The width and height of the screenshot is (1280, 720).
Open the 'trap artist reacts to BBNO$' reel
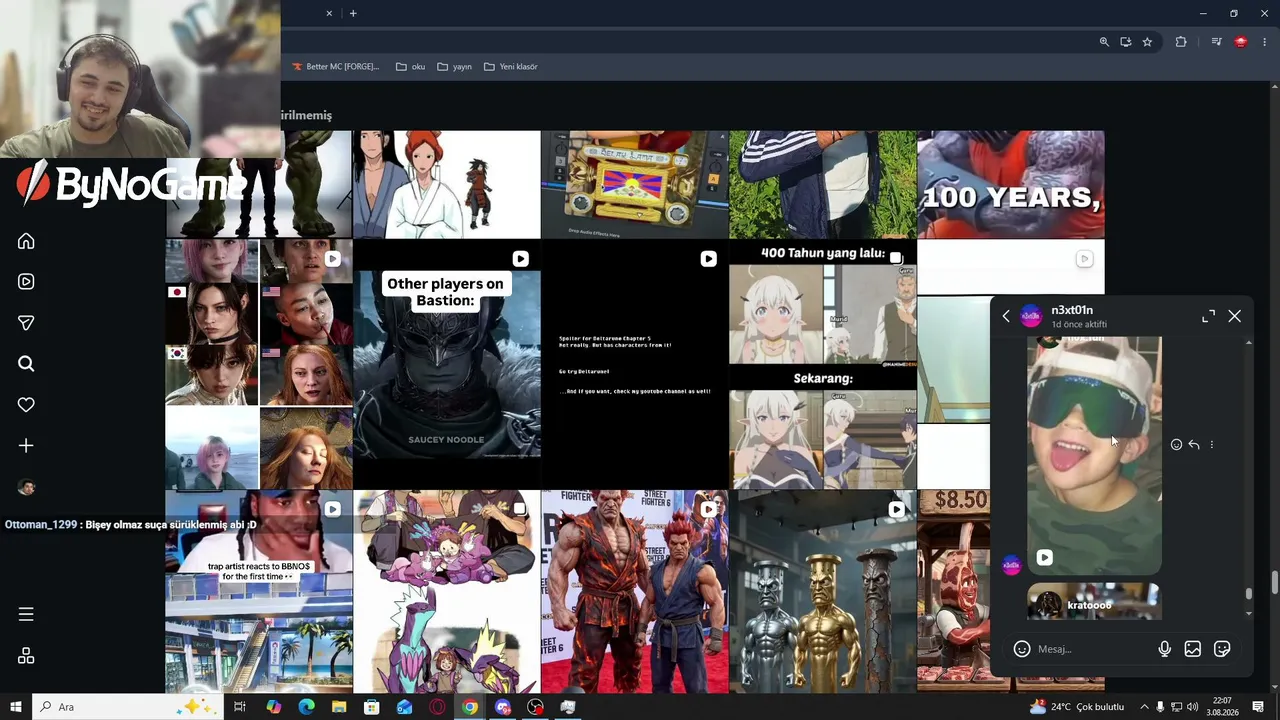point(259,592)
